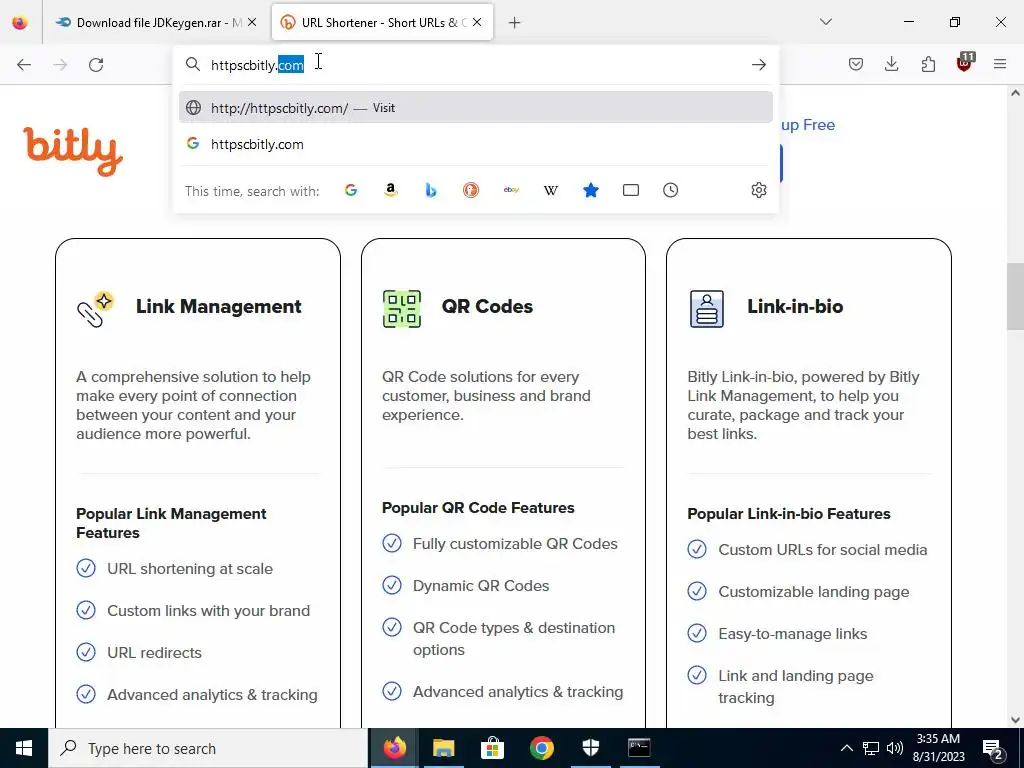
Task: Reload the current page
Action: pyautogui.click(x=96, y=65)
